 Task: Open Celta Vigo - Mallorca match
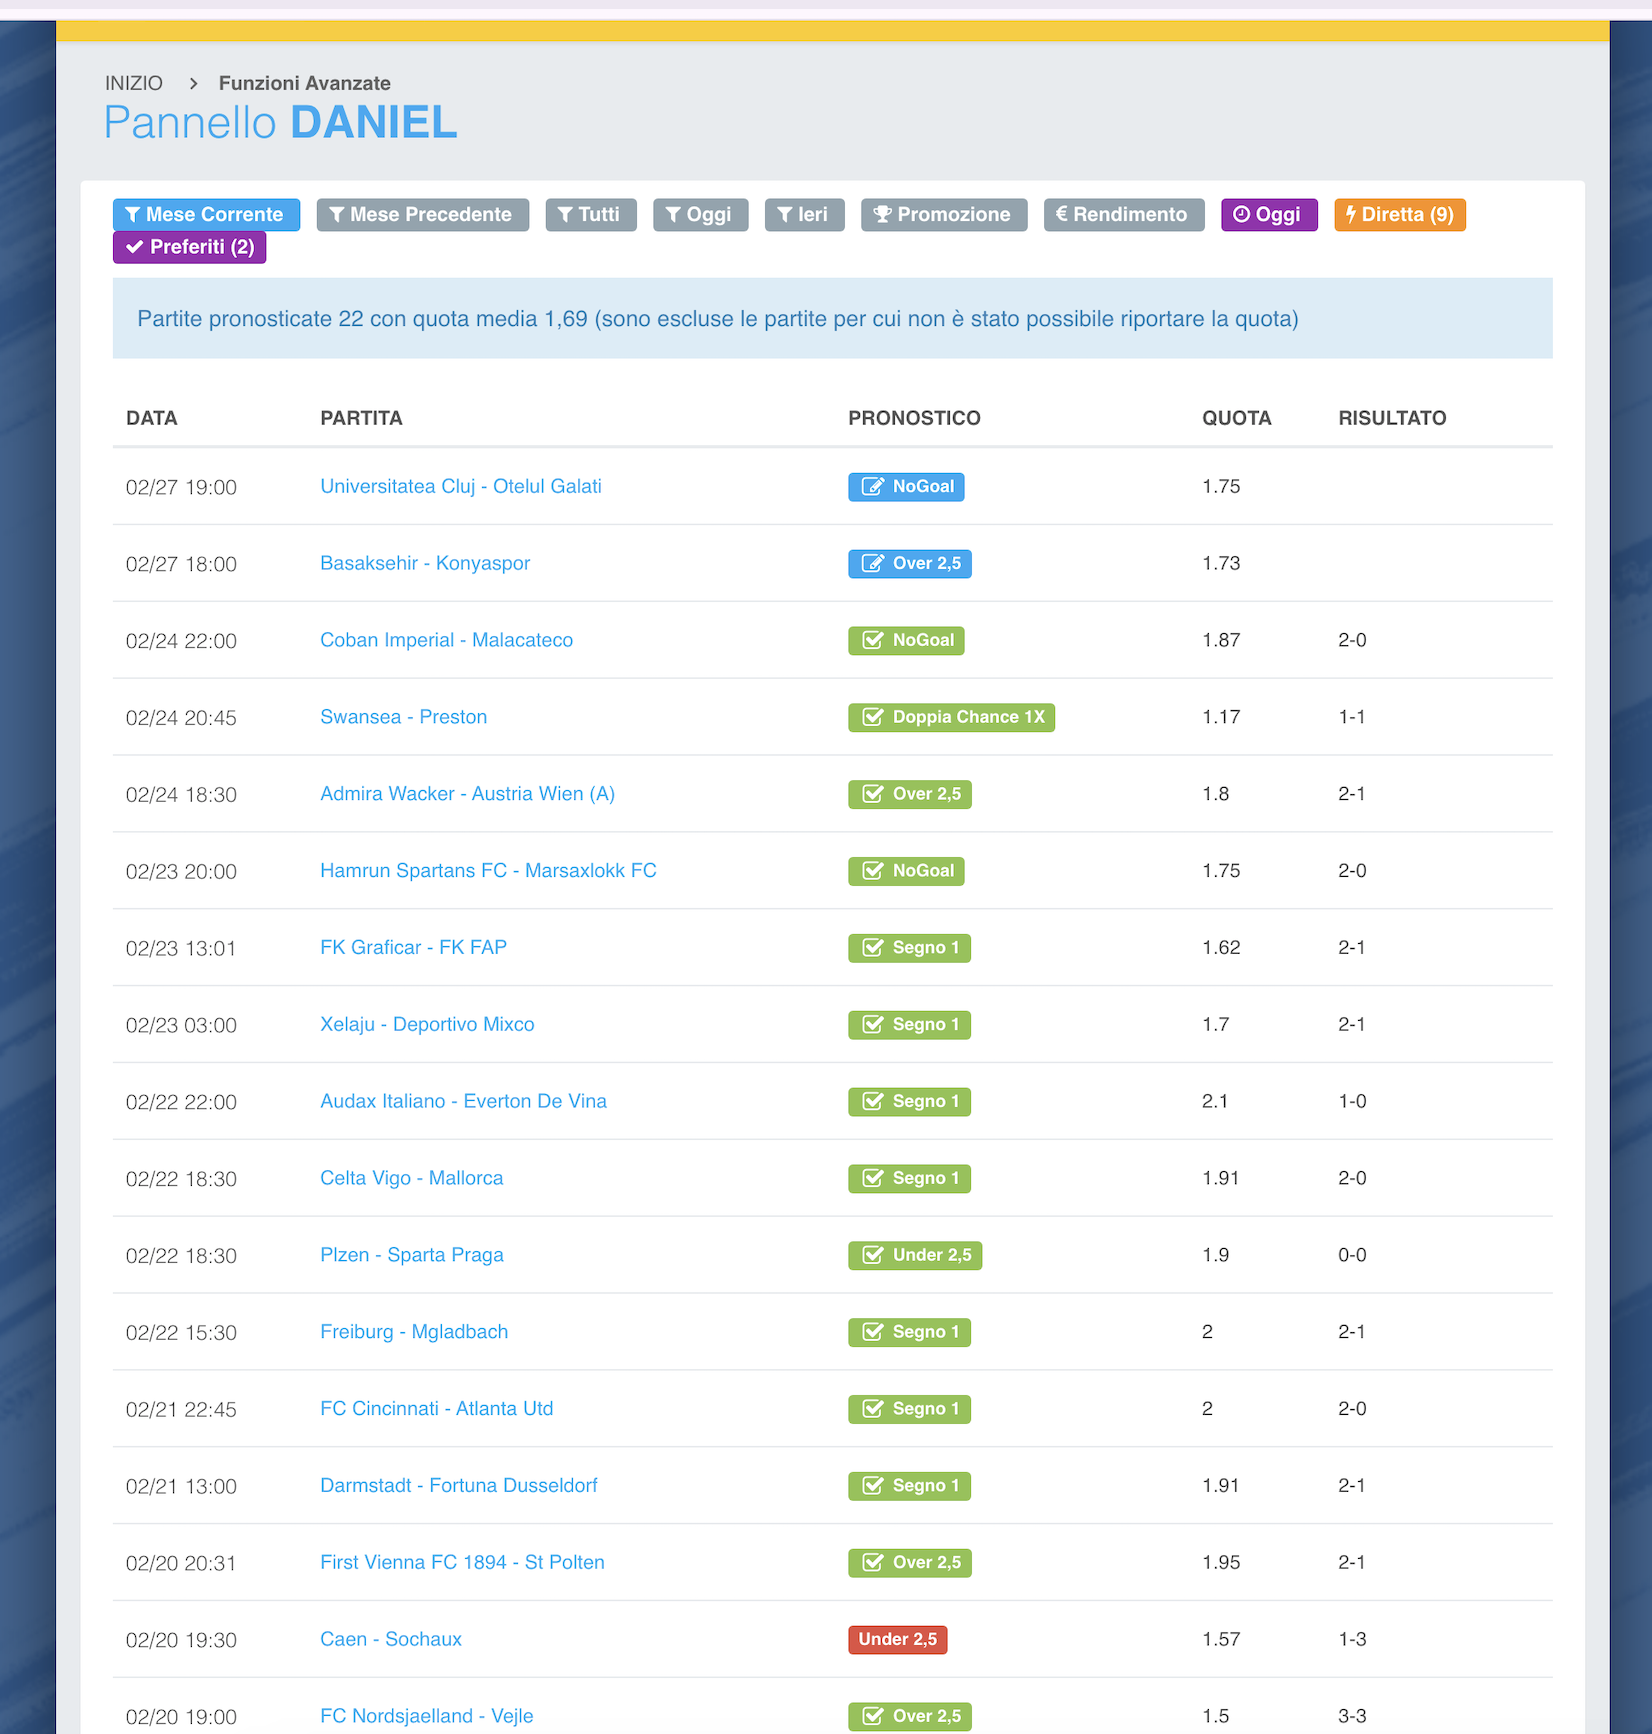coord(411,1178)
